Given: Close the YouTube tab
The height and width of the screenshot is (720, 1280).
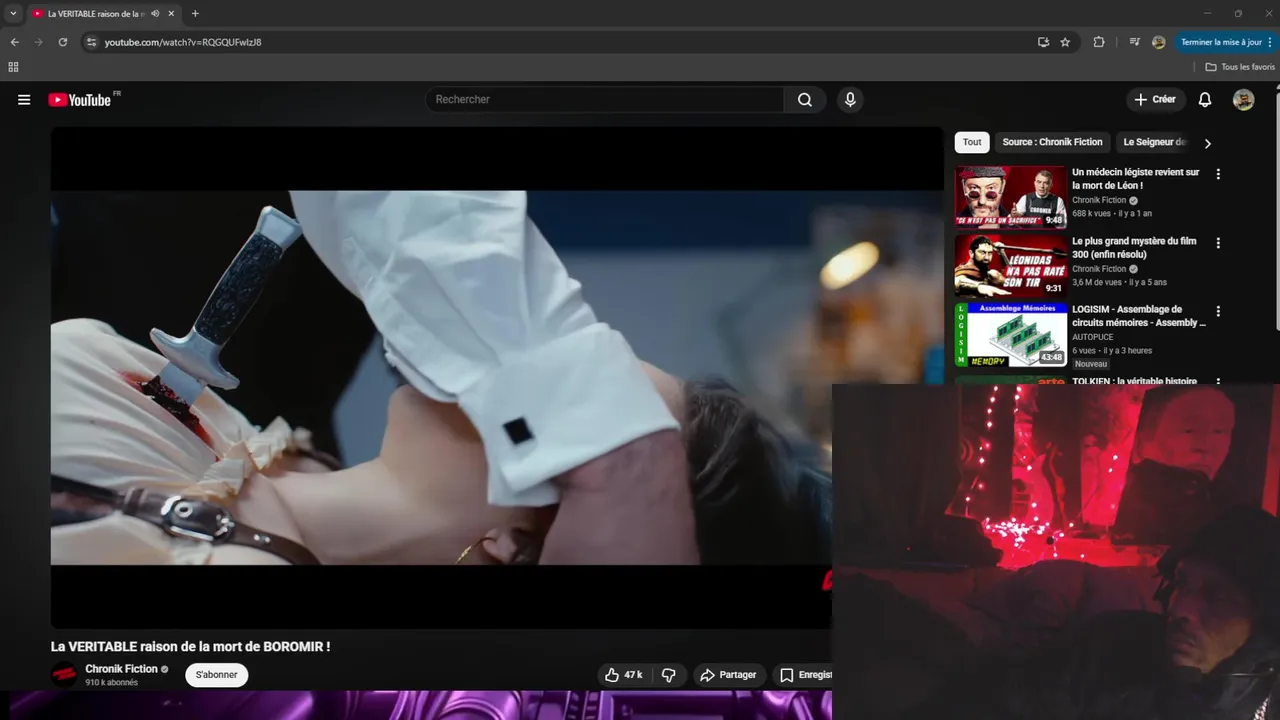Looking at the screenshot, I should (x=171, y=14).
